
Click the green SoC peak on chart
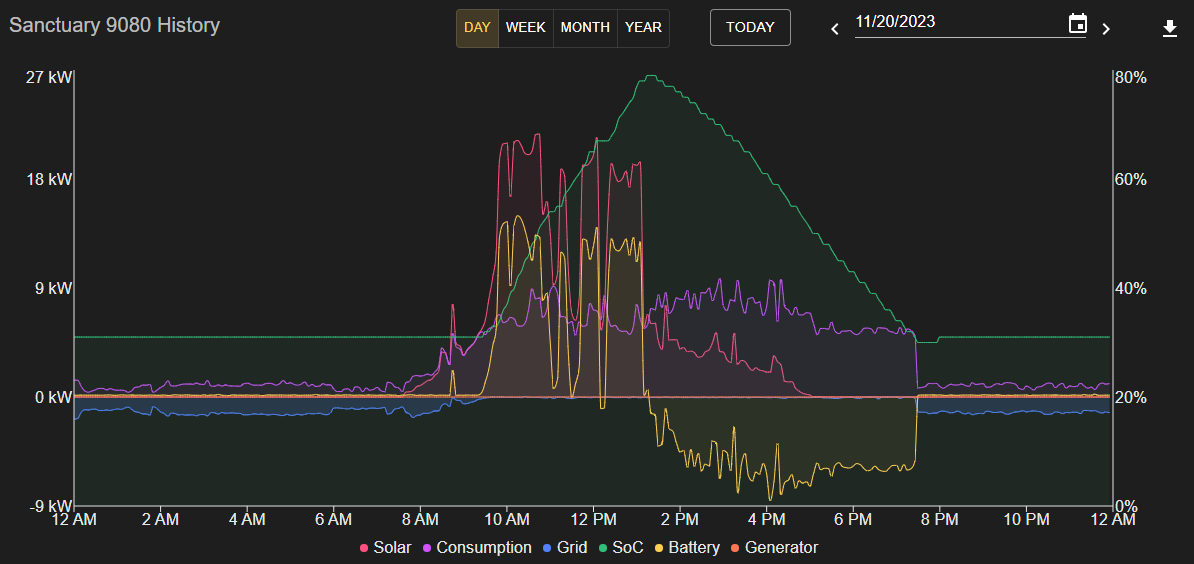click(651, 76)
